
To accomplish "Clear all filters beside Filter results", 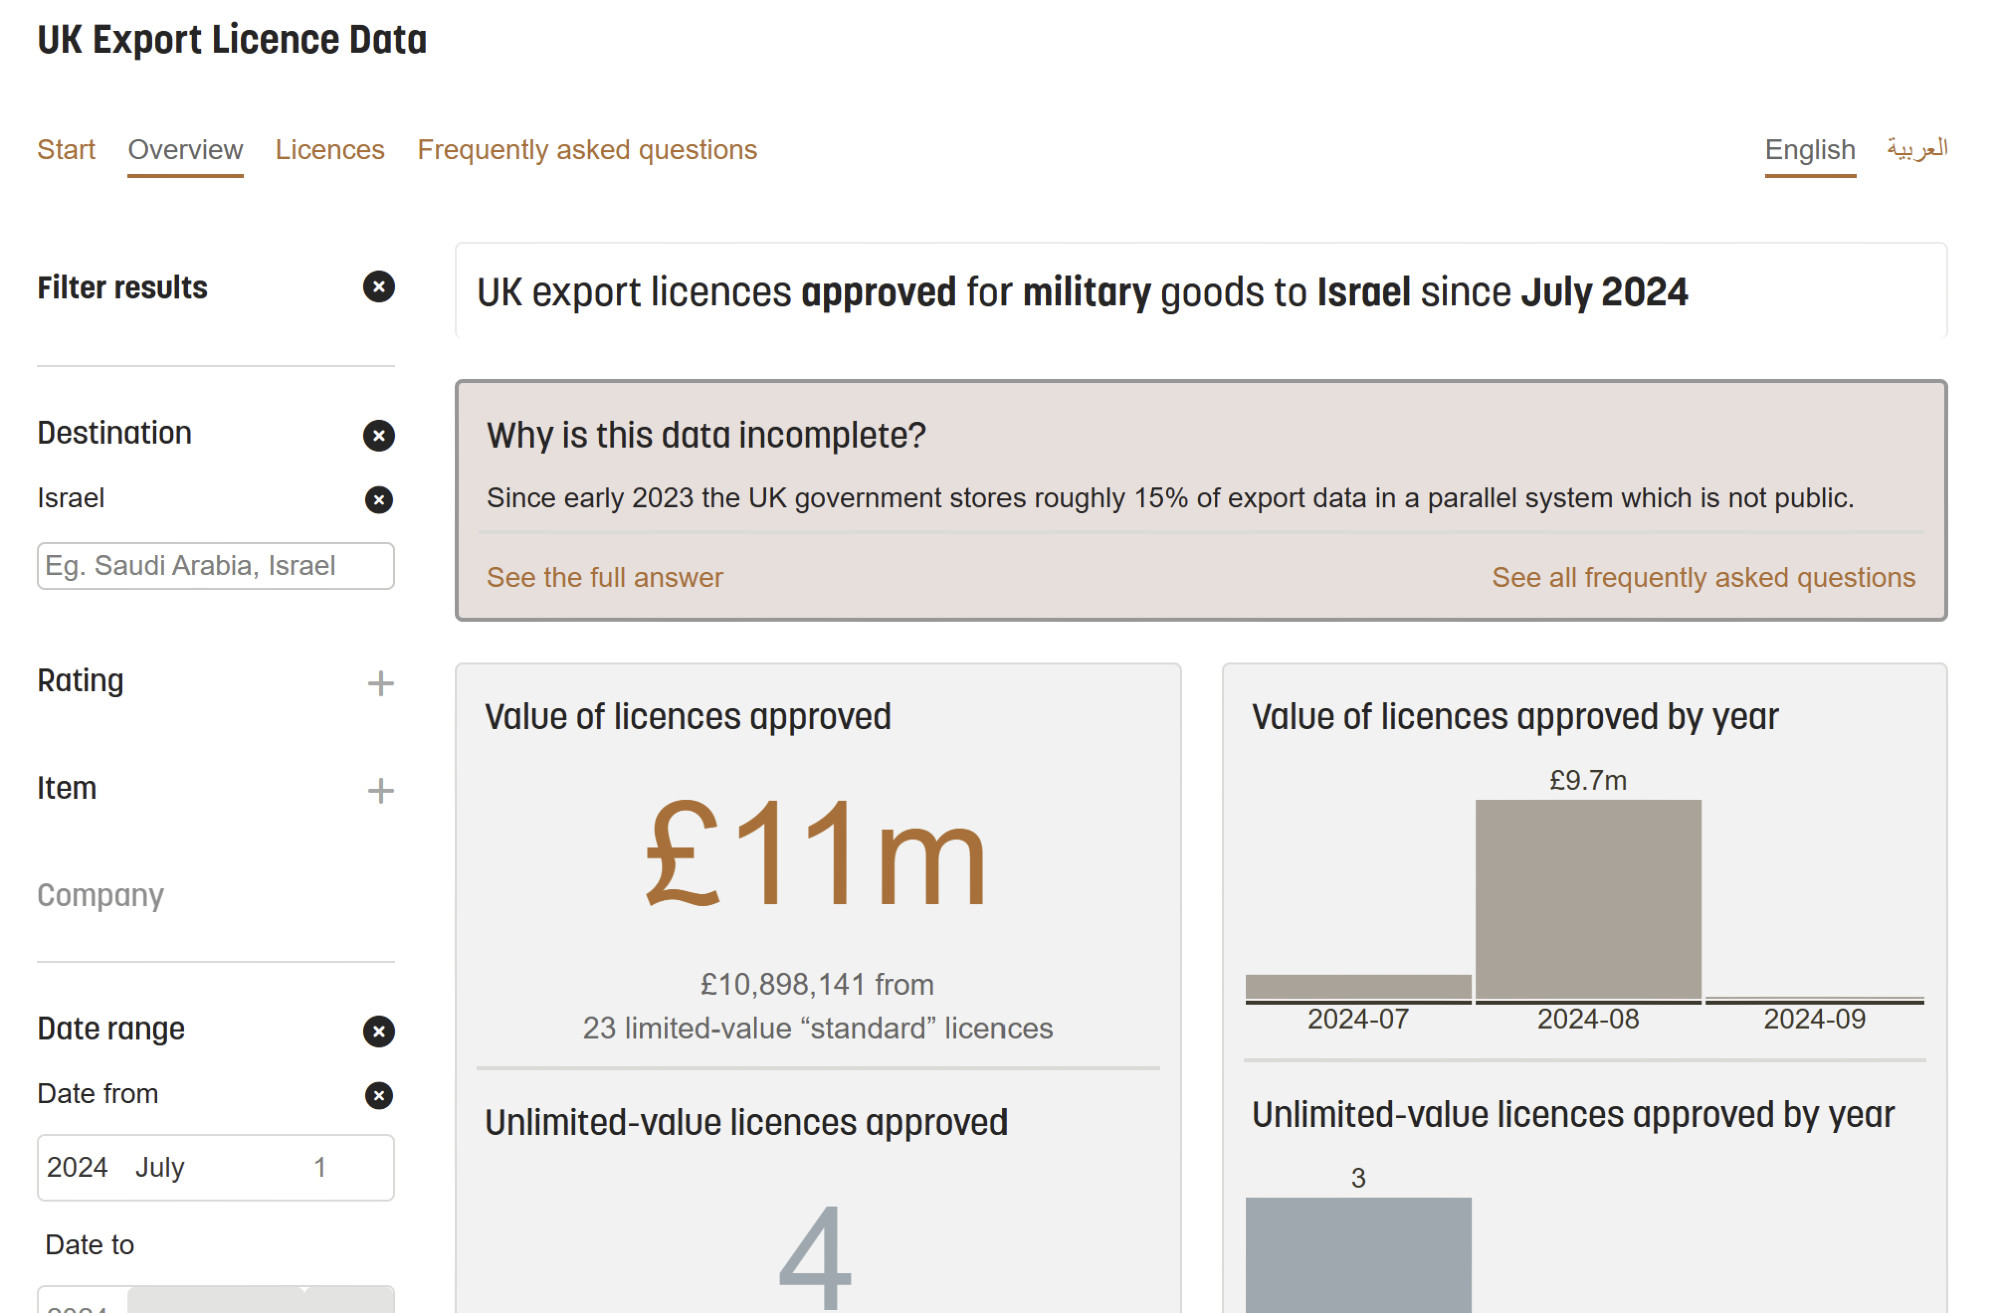I will pos(378,287).
